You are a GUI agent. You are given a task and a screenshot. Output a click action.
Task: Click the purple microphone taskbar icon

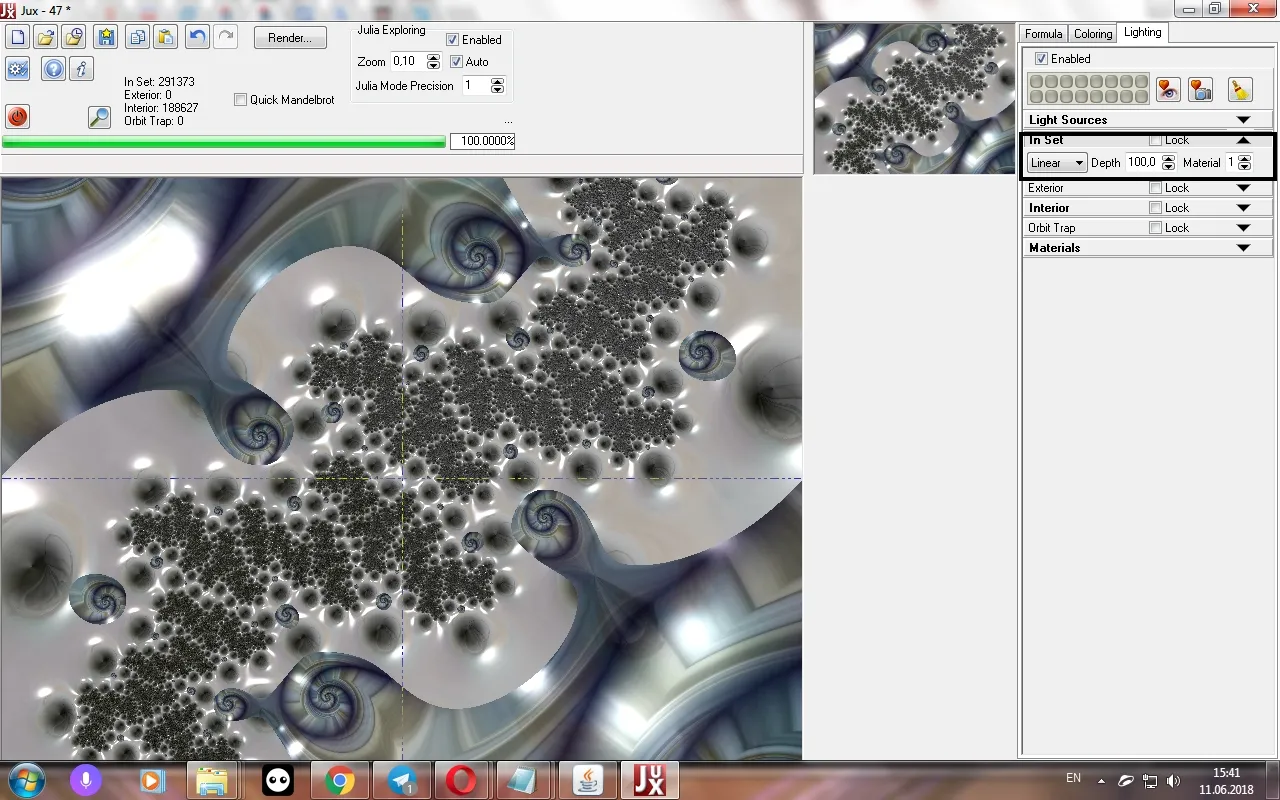tap(86, 780)
